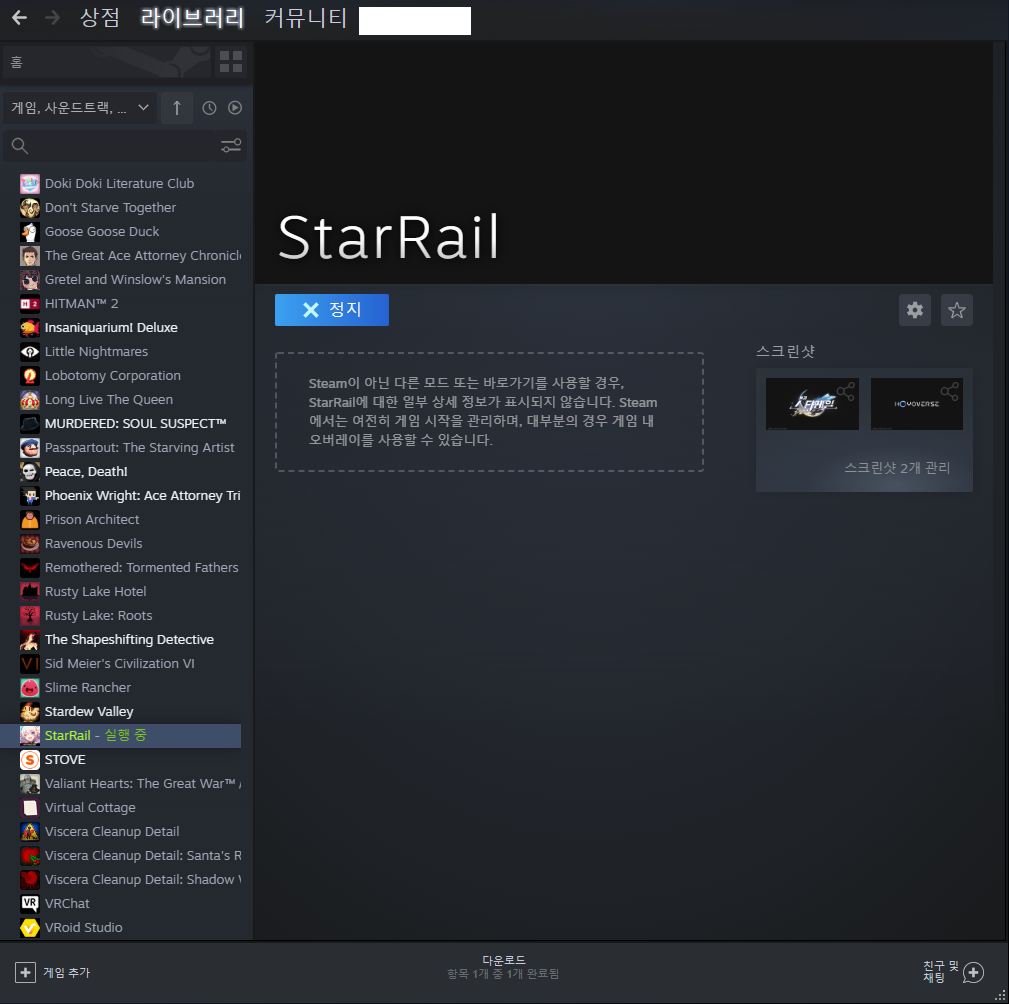Click the sort ascending arrow button
The height and width of the screenshot is (1004, 1009).
click(177, 108)
